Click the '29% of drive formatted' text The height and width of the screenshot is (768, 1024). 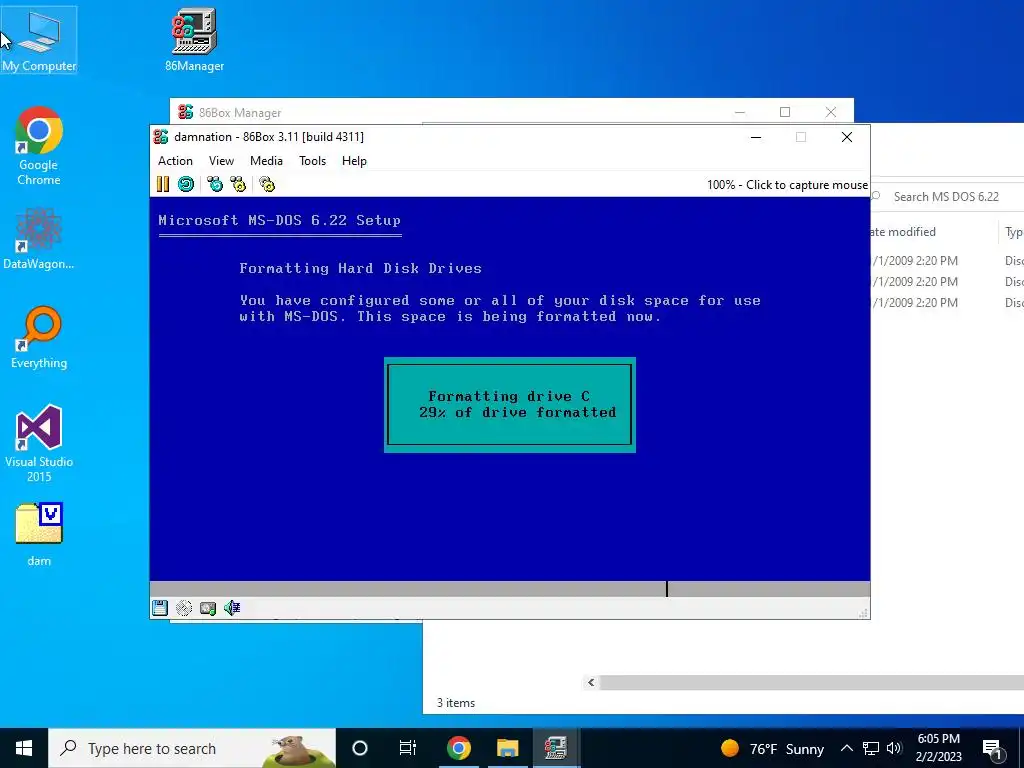tap(517, 413)
